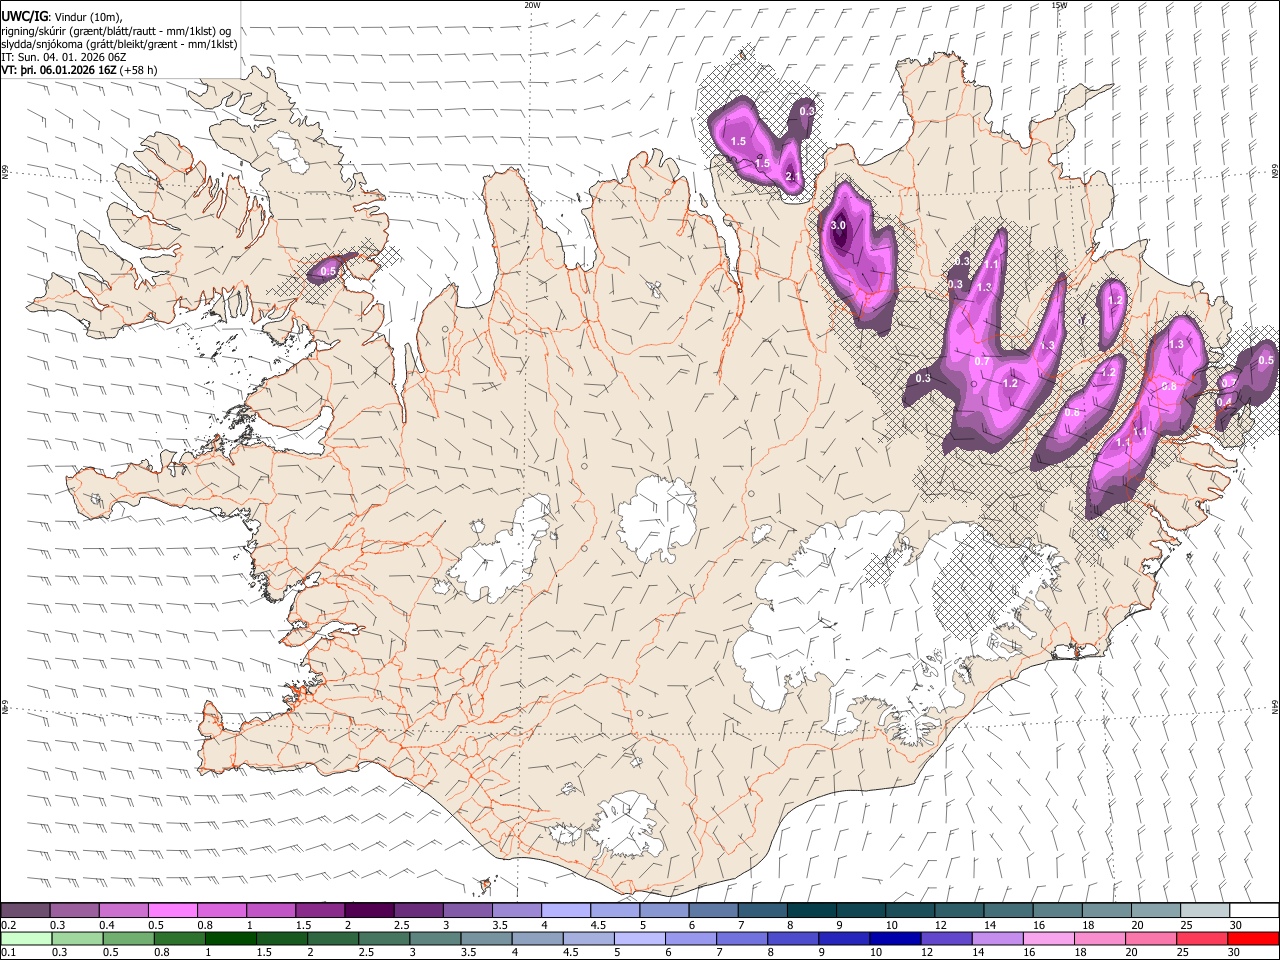Click the UWC/IG Vindur (10m) title text
1280x960 pixels.
62,17
